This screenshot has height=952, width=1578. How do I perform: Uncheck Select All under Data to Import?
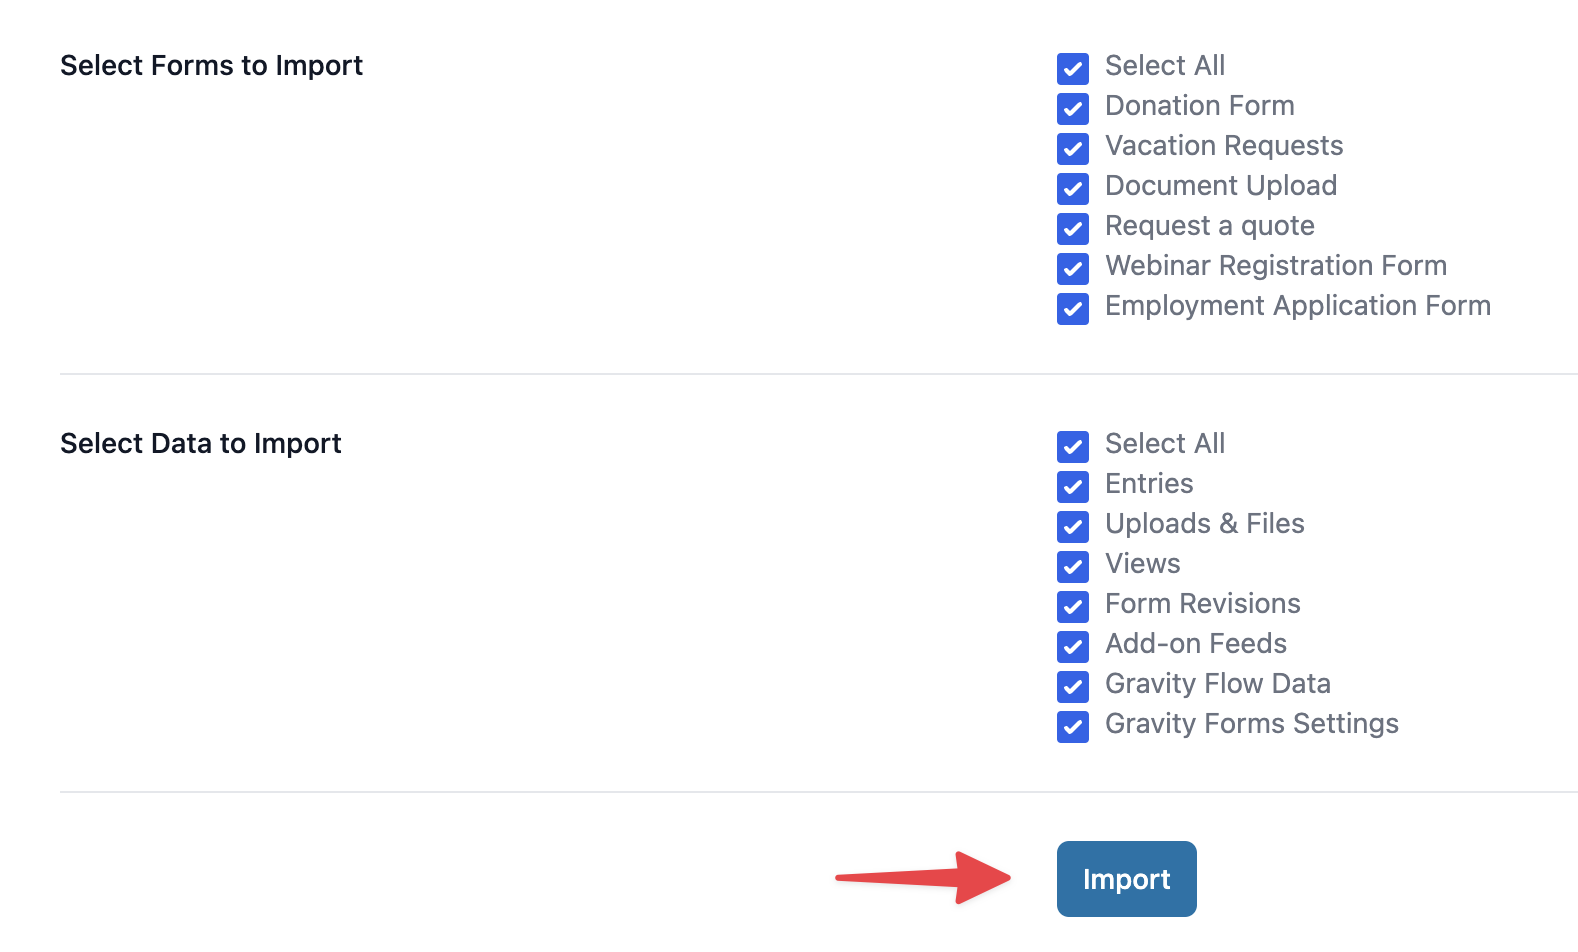(1073, 447)
